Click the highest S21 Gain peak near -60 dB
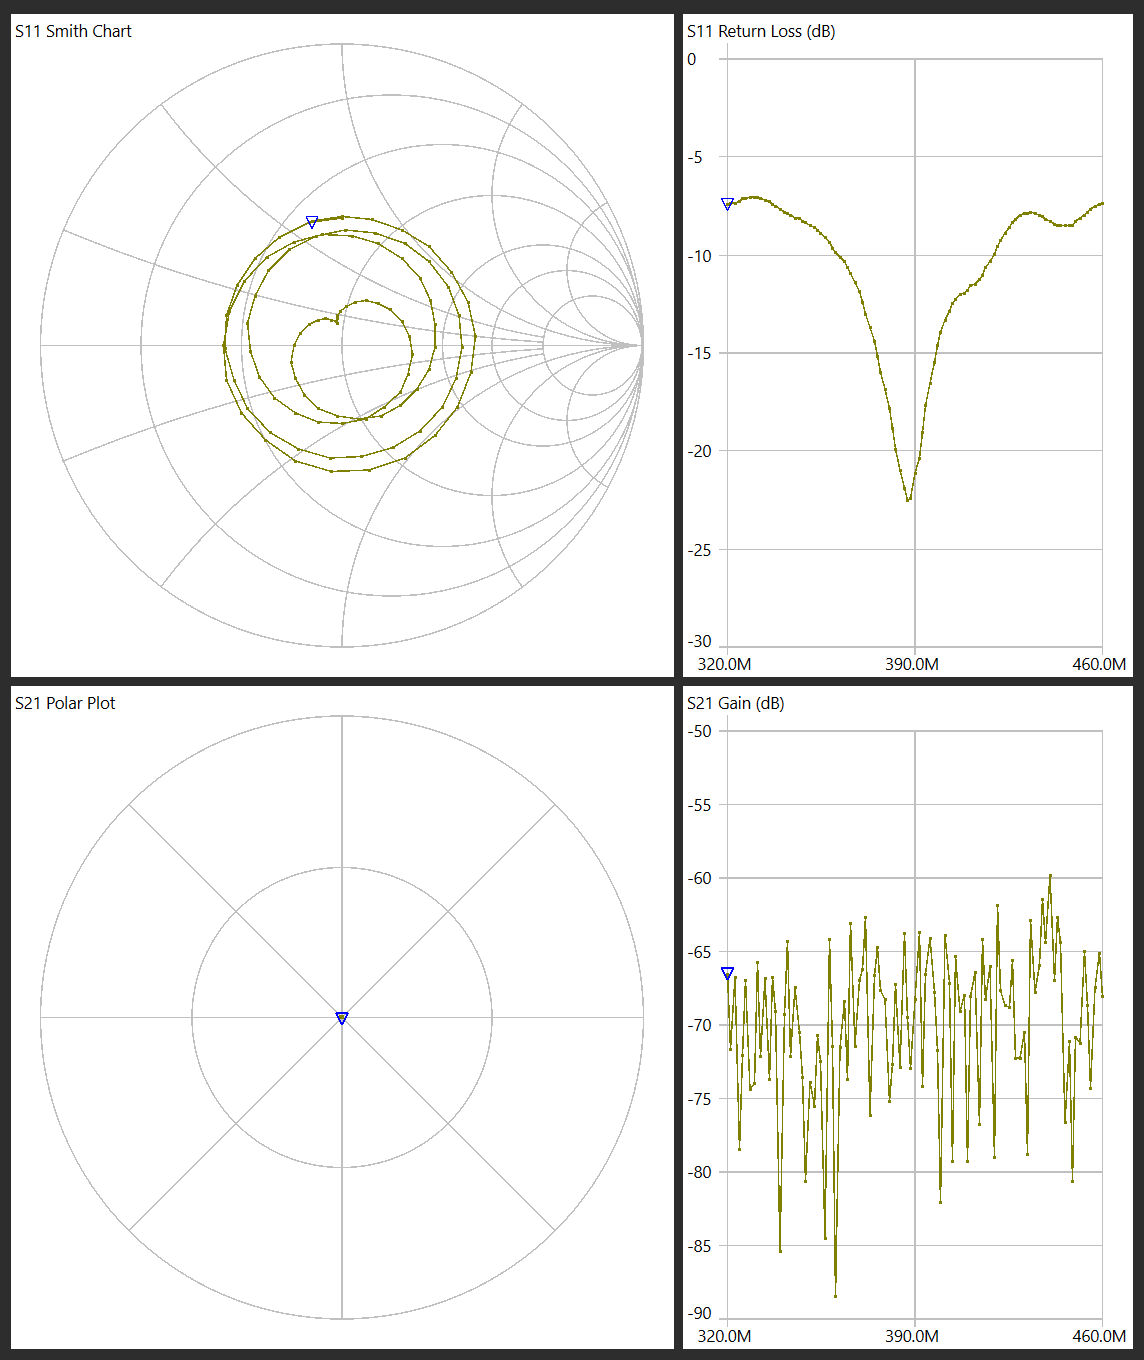 click(x=1050, y=875)
